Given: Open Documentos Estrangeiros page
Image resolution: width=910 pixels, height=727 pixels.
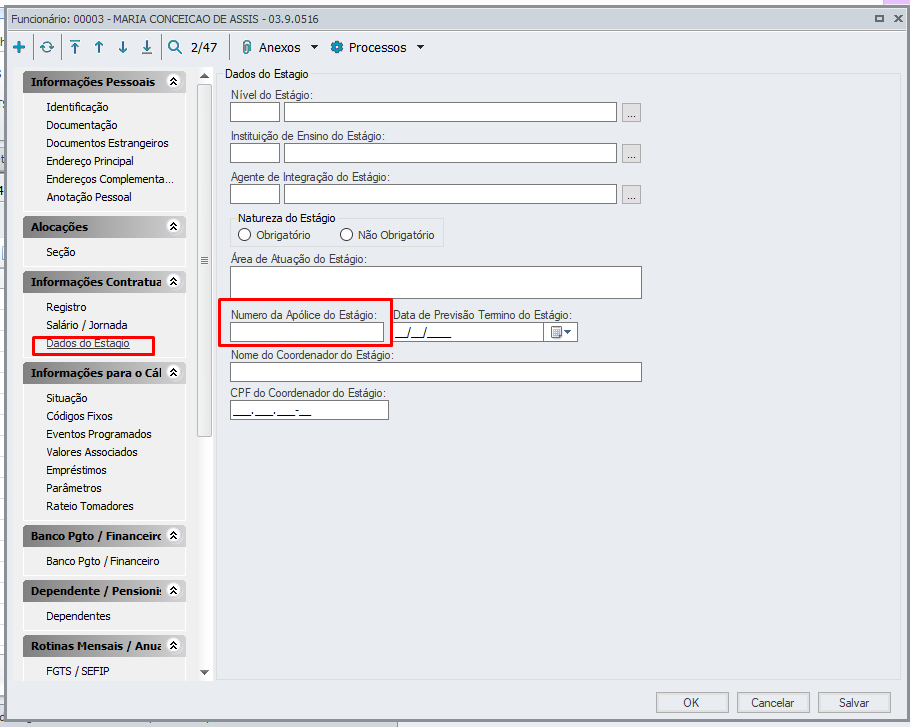Looking at the screenshot, I should 107,143.
